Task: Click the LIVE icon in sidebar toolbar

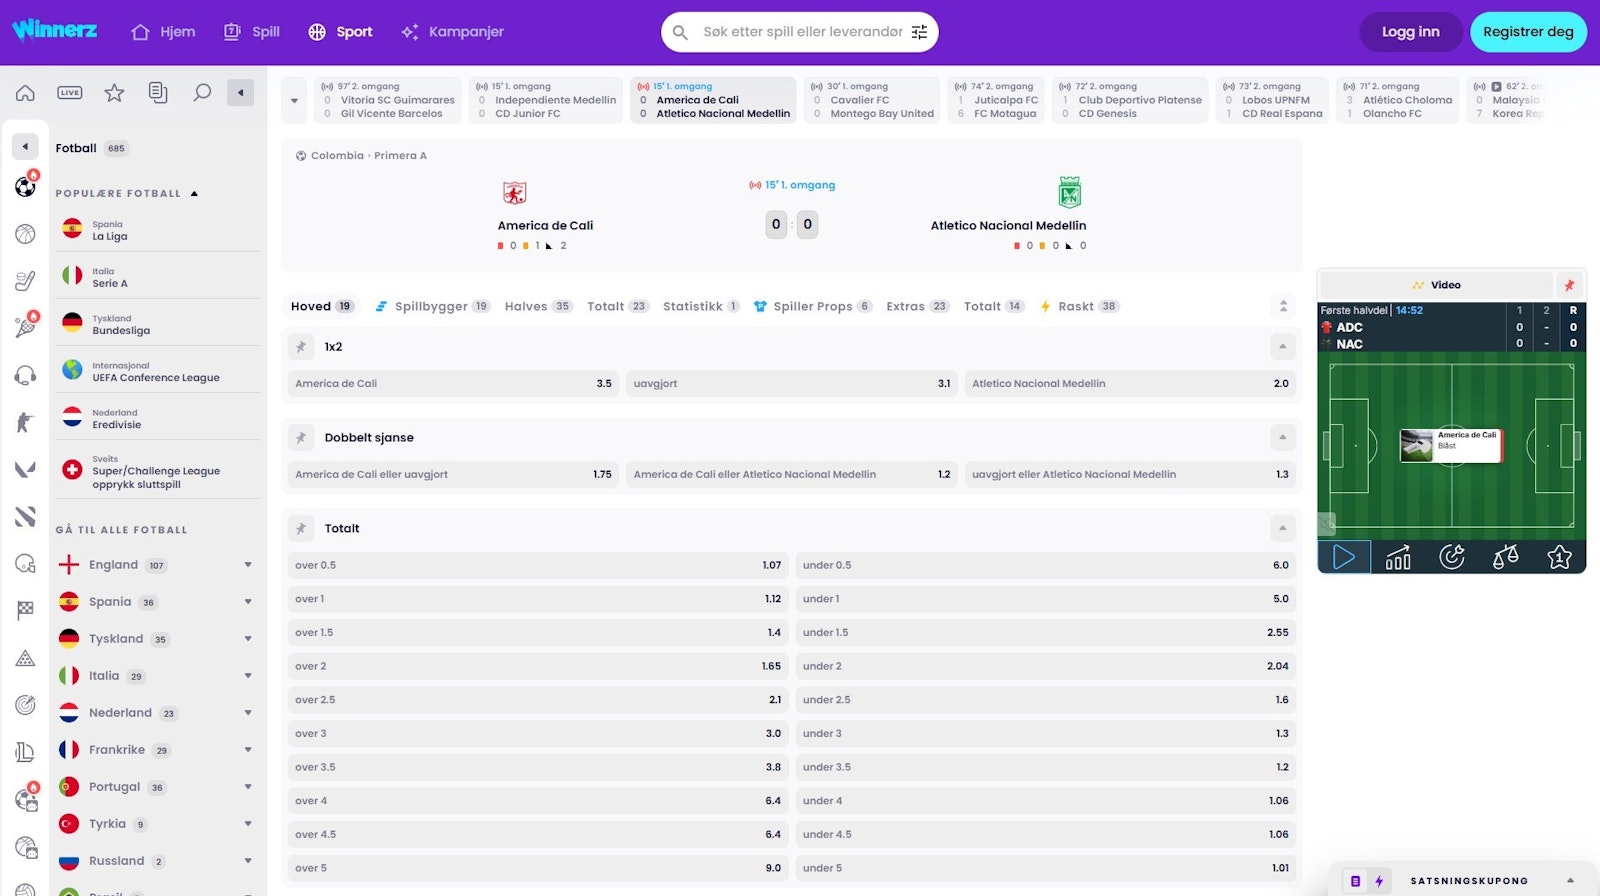Action: coord(70,93)
